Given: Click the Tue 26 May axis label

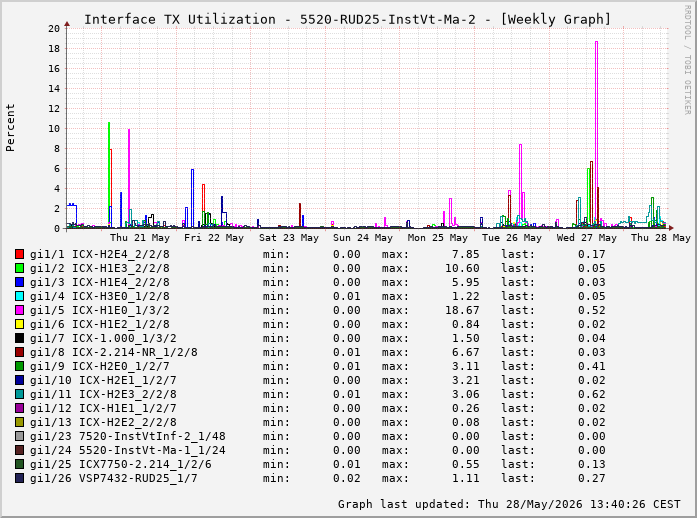Looking at the screenshot, I should [512, 238].
